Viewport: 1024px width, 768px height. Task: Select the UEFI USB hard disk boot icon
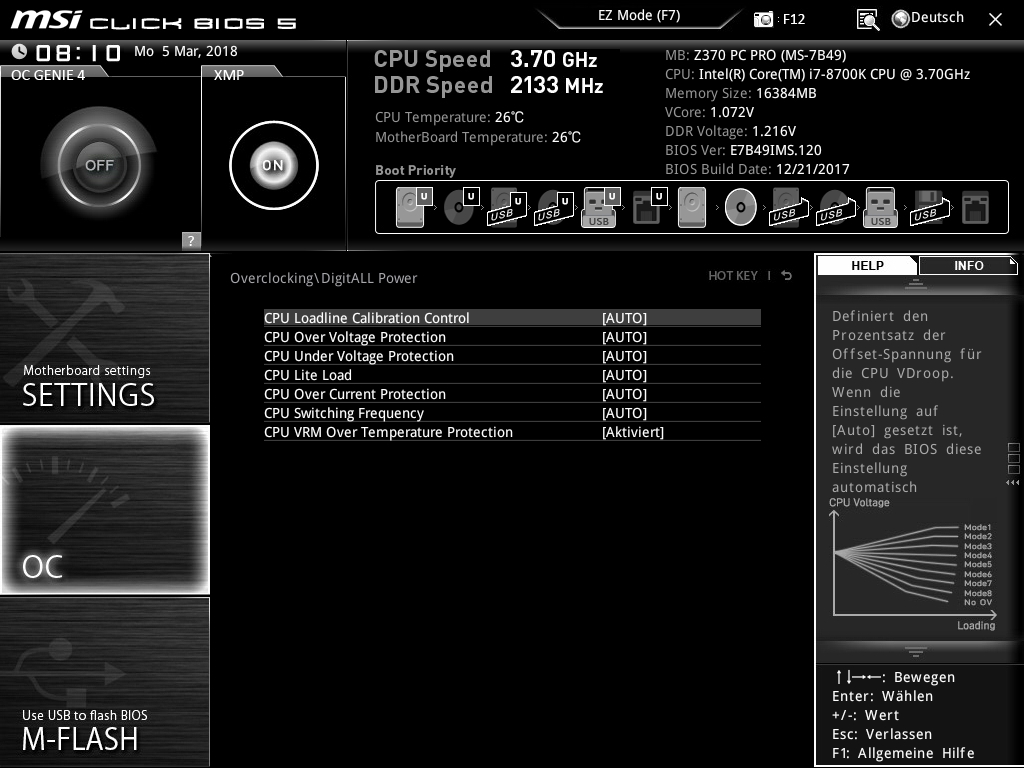(x=507, y=207)
